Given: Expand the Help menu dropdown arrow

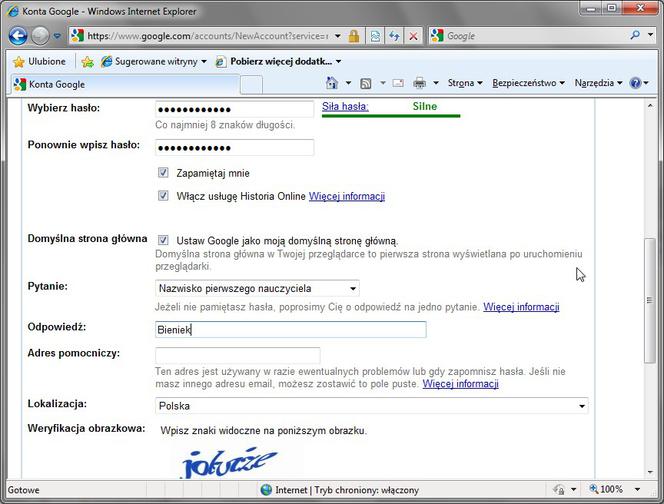Looking at the screenshot, I should click(x=646, y=83).
